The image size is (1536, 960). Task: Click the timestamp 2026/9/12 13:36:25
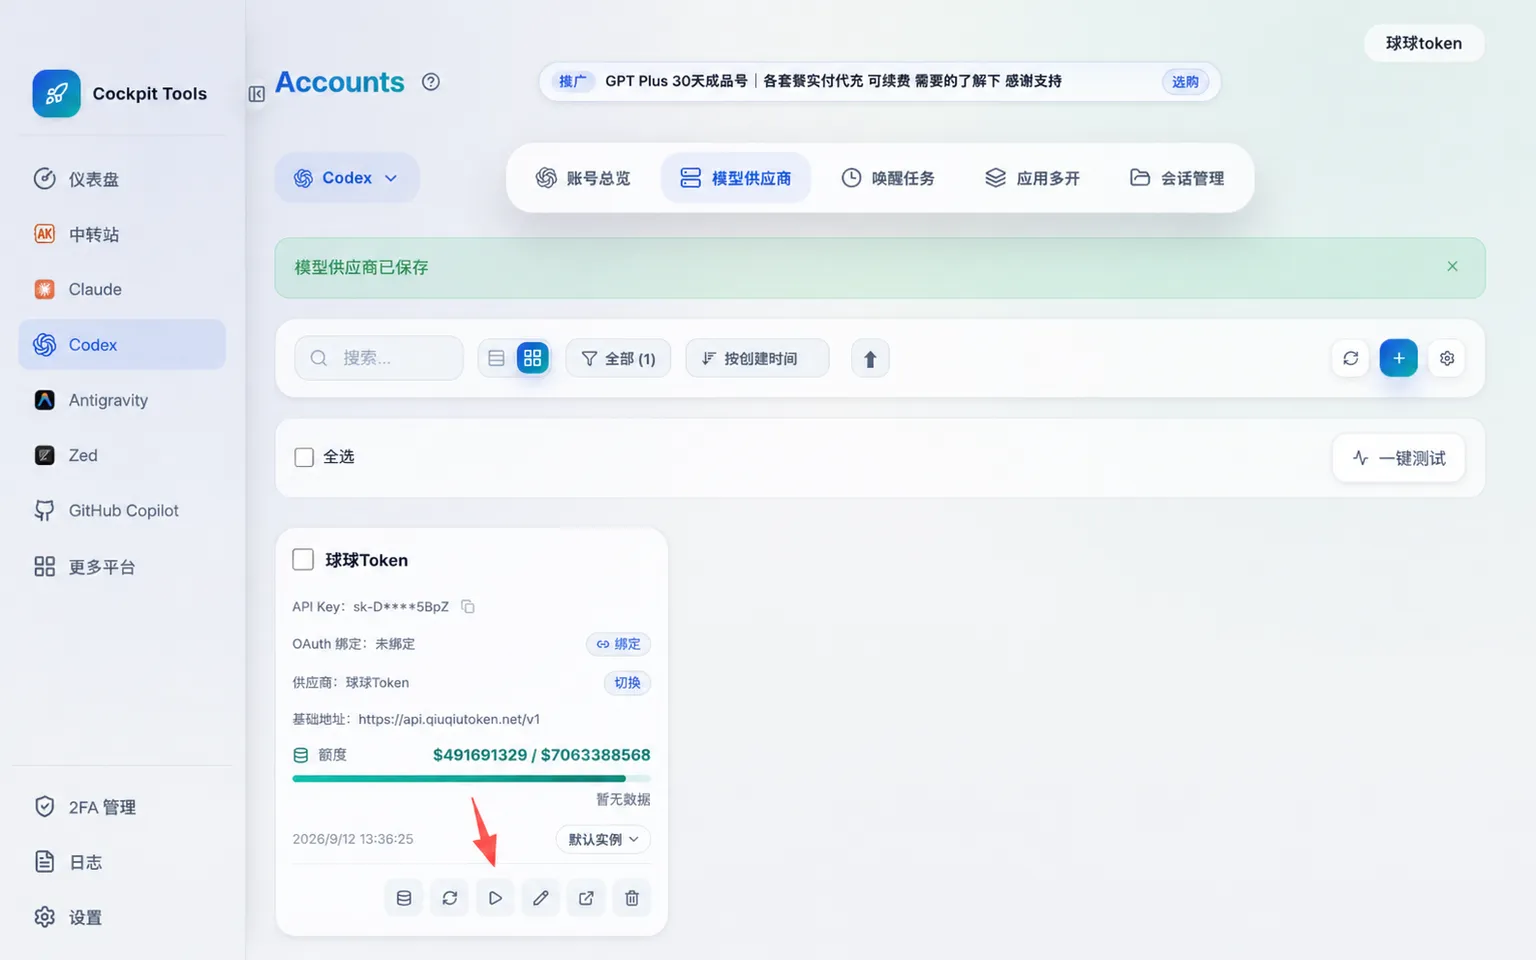point(353,839)
